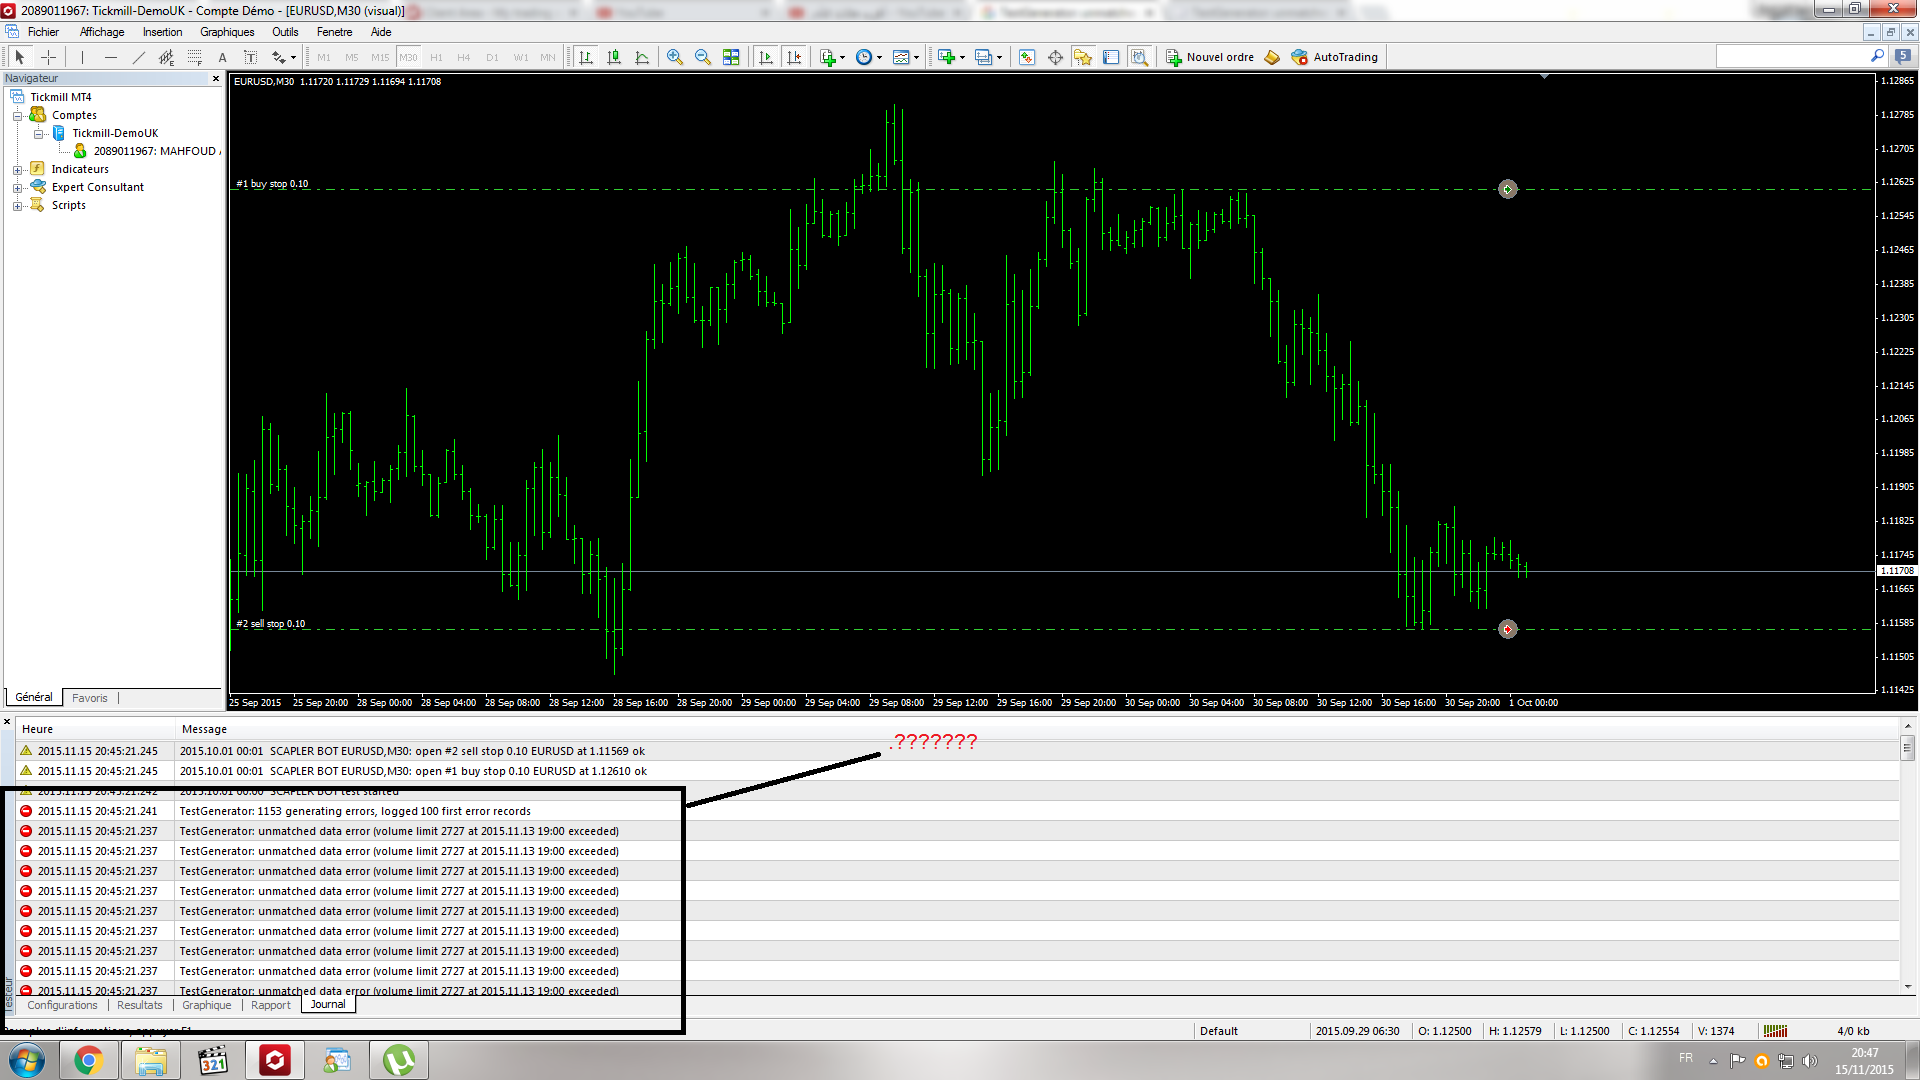Switch to M1 timeframe

coord(324,57)
